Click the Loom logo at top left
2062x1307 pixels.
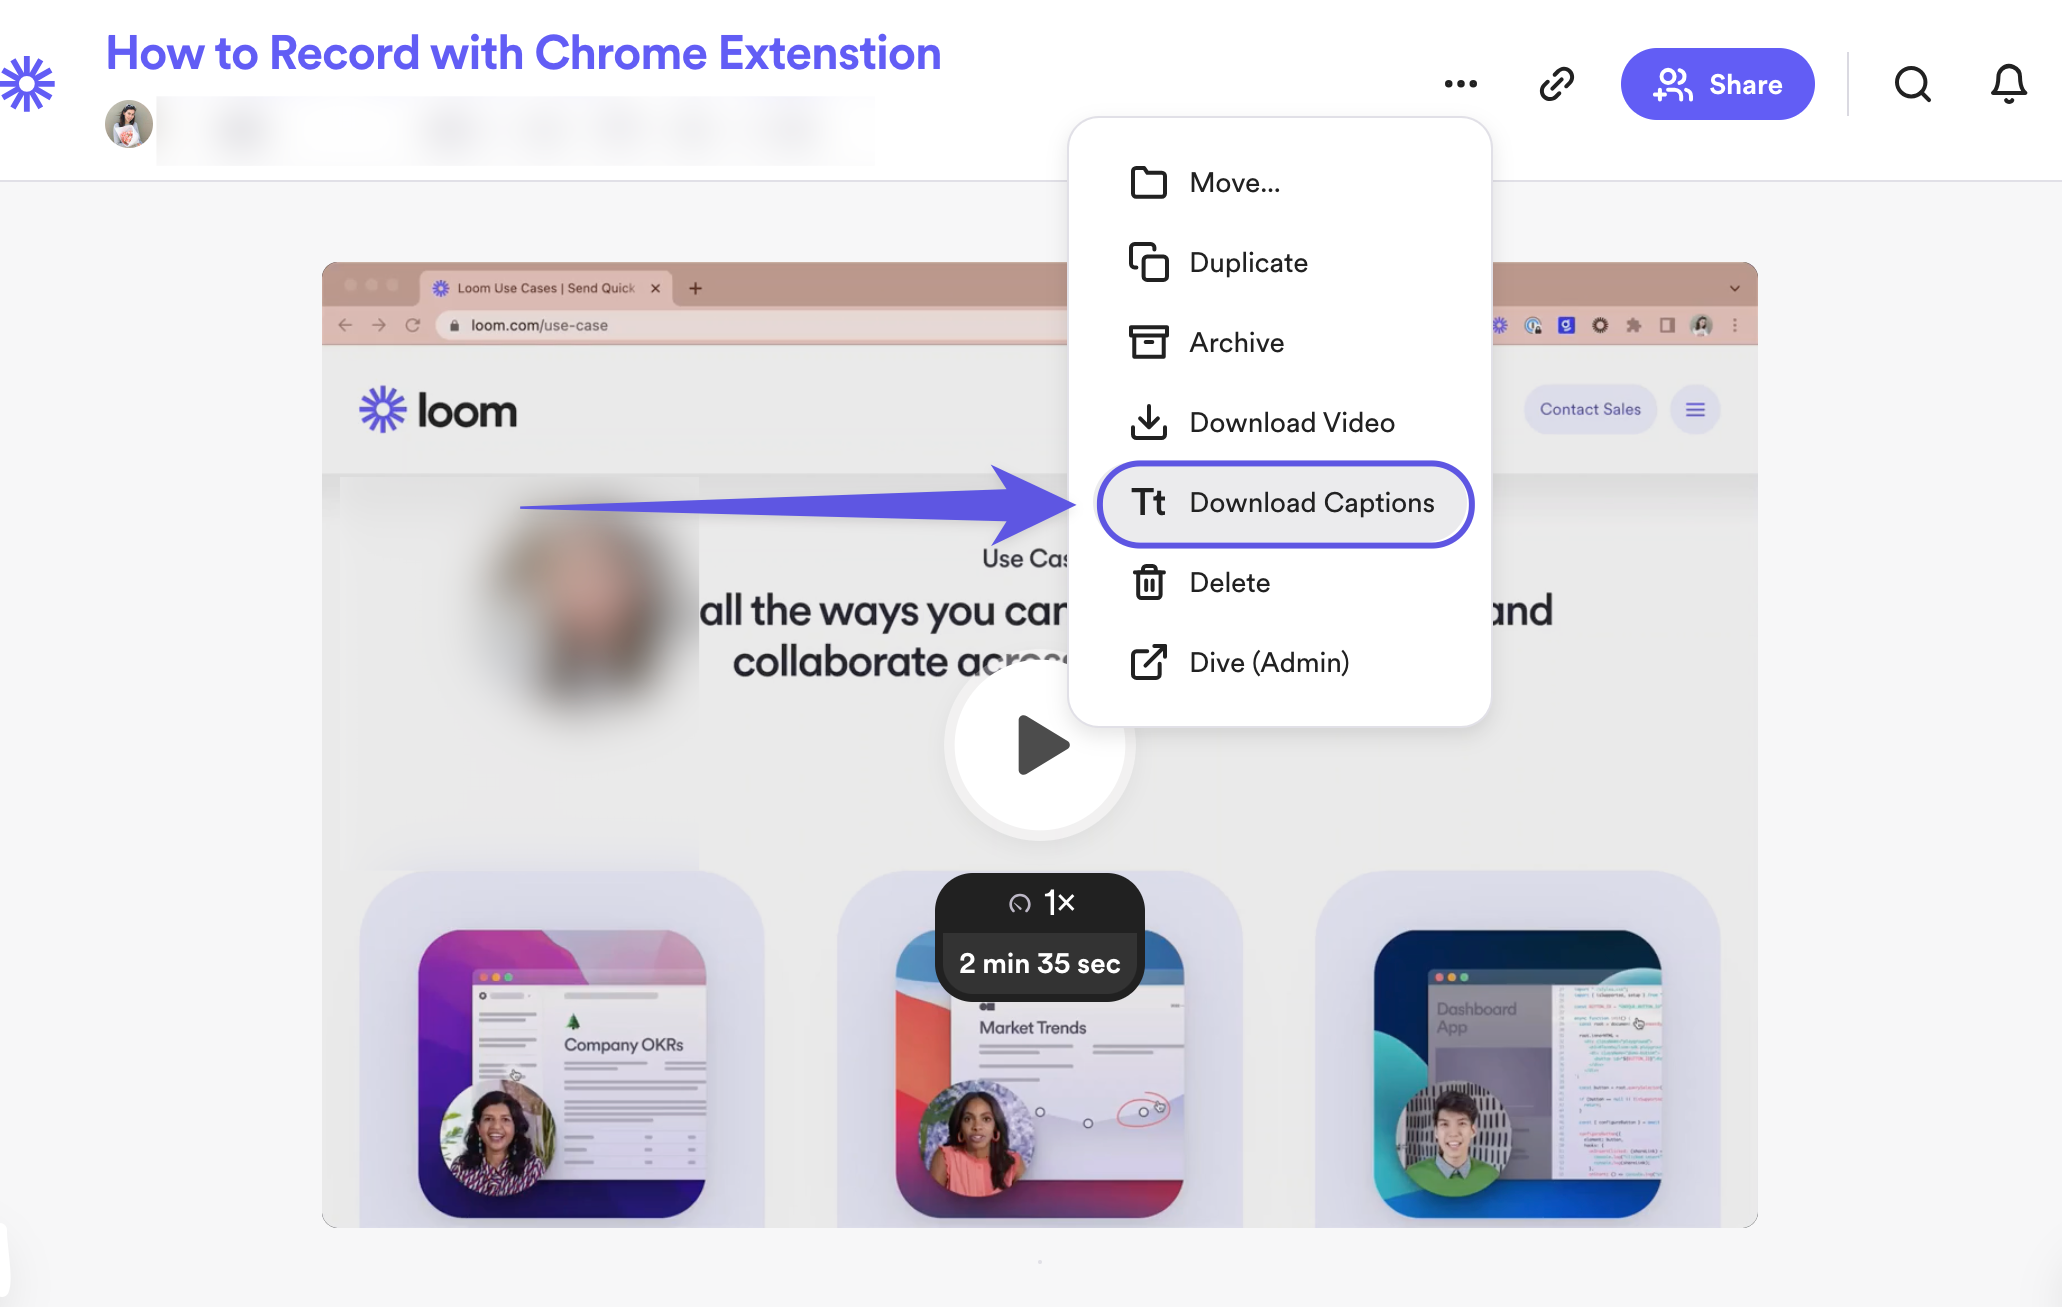28,84
